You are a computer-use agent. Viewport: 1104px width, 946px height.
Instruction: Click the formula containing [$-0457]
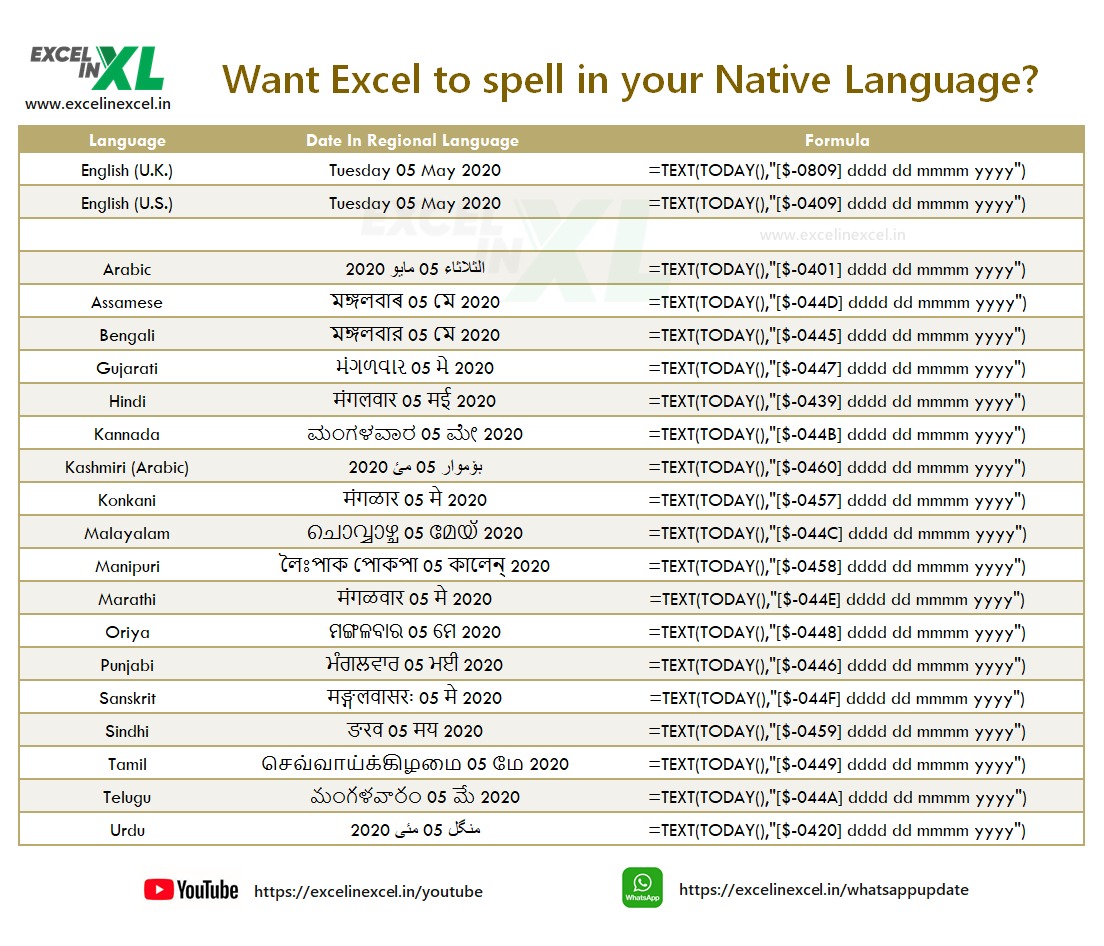click(837, 500)
